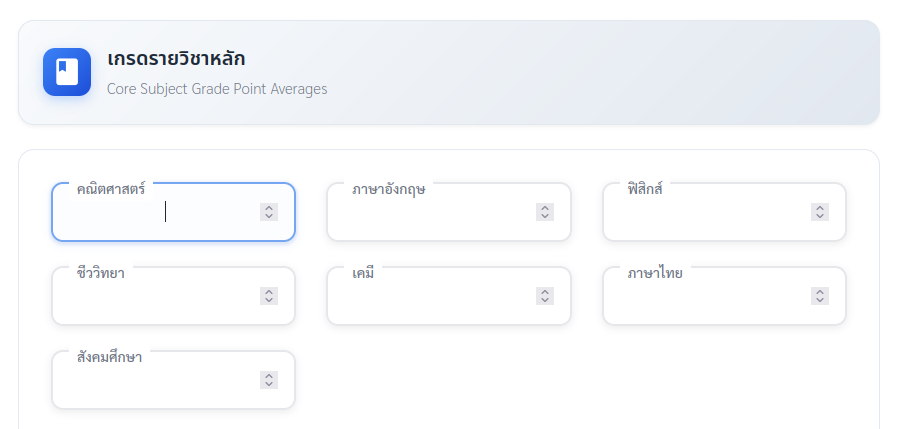903x429 pixels.
Task: Click into the ชีววิทยา grade field
Action: [x=155, y=296]
